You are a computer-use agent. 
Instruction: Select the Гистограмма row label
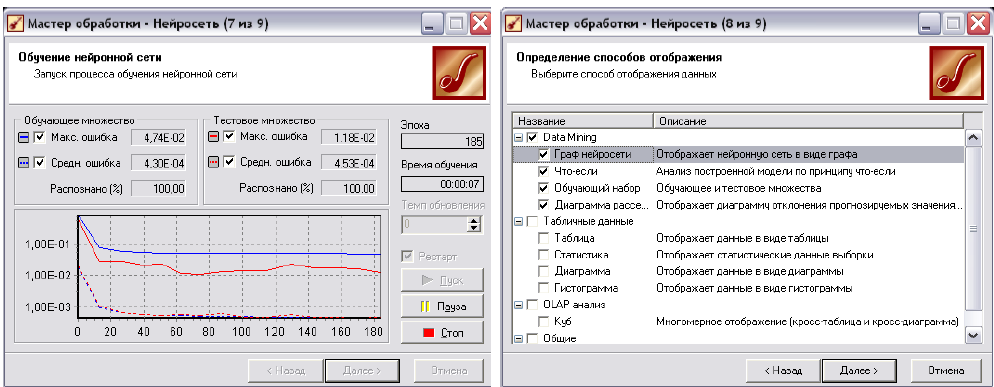(586, 288)
